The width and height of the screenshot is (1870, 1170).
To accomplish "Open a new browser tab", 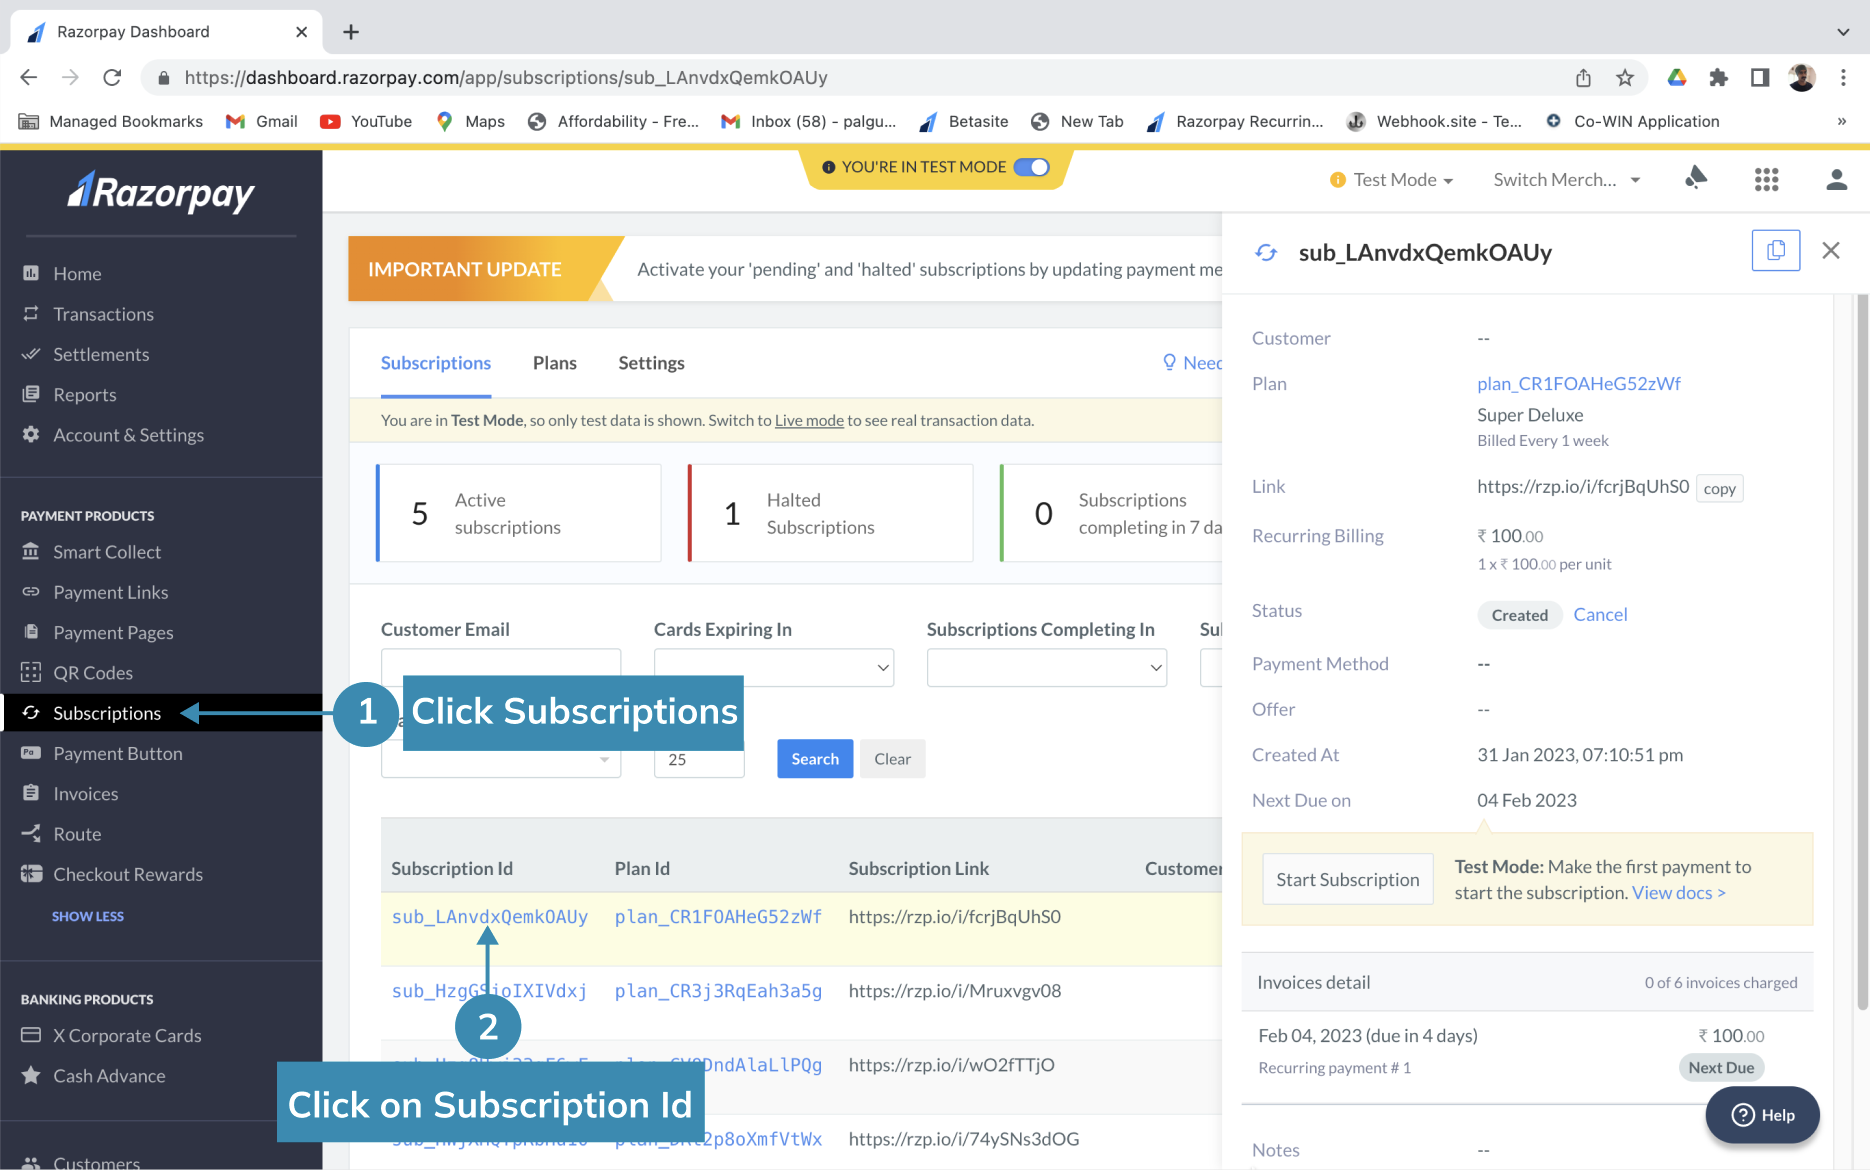I will (351, 32).
